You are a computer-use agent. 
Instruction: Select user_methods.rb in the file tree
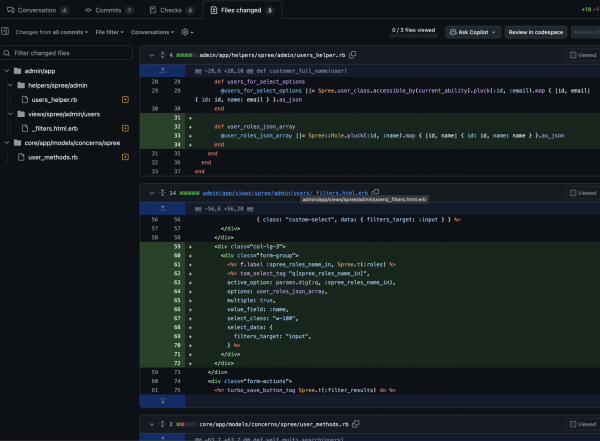[53, 157]
